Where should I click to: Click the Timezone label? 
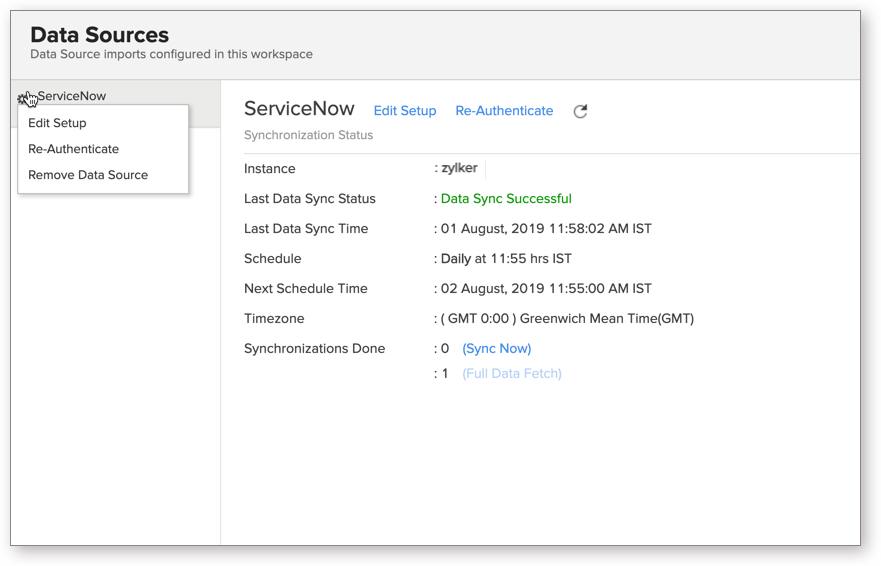coord(274,319)
